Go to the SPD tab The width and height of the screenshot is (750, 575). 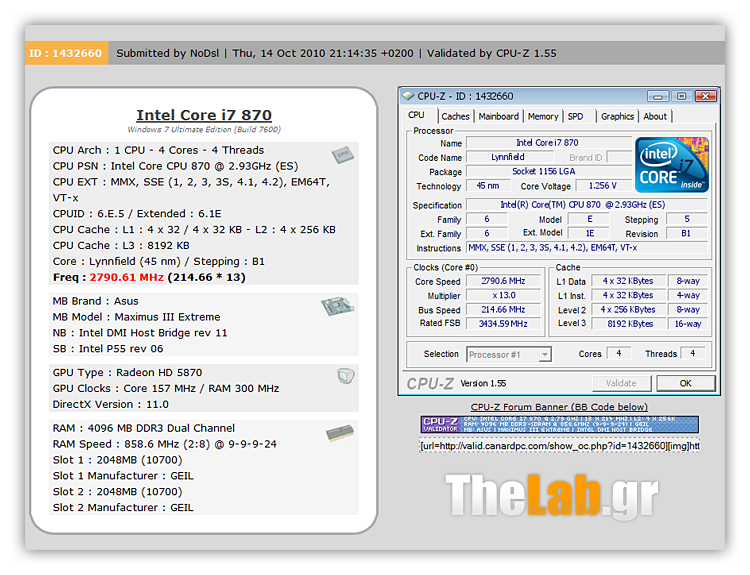576,116
